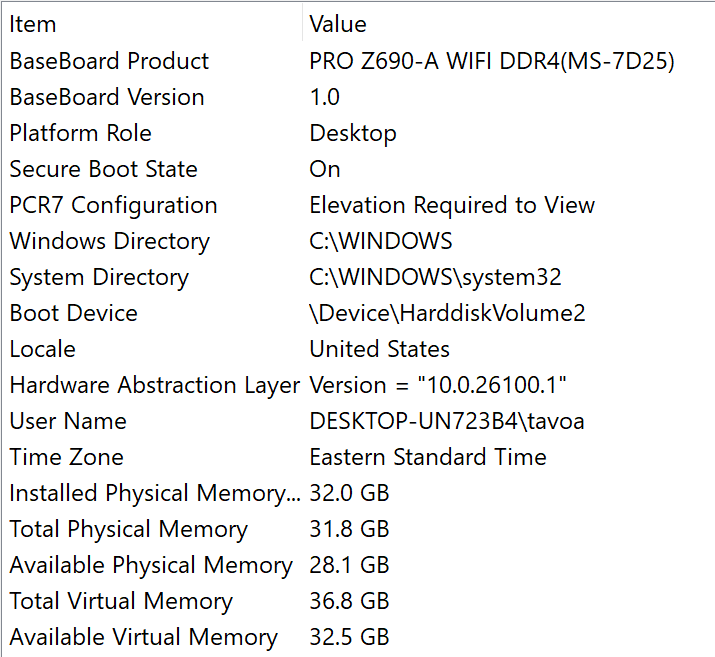This screenshot has height=657, width=715.
Task: Select the Boot Device row
Action: pos(73,313)
